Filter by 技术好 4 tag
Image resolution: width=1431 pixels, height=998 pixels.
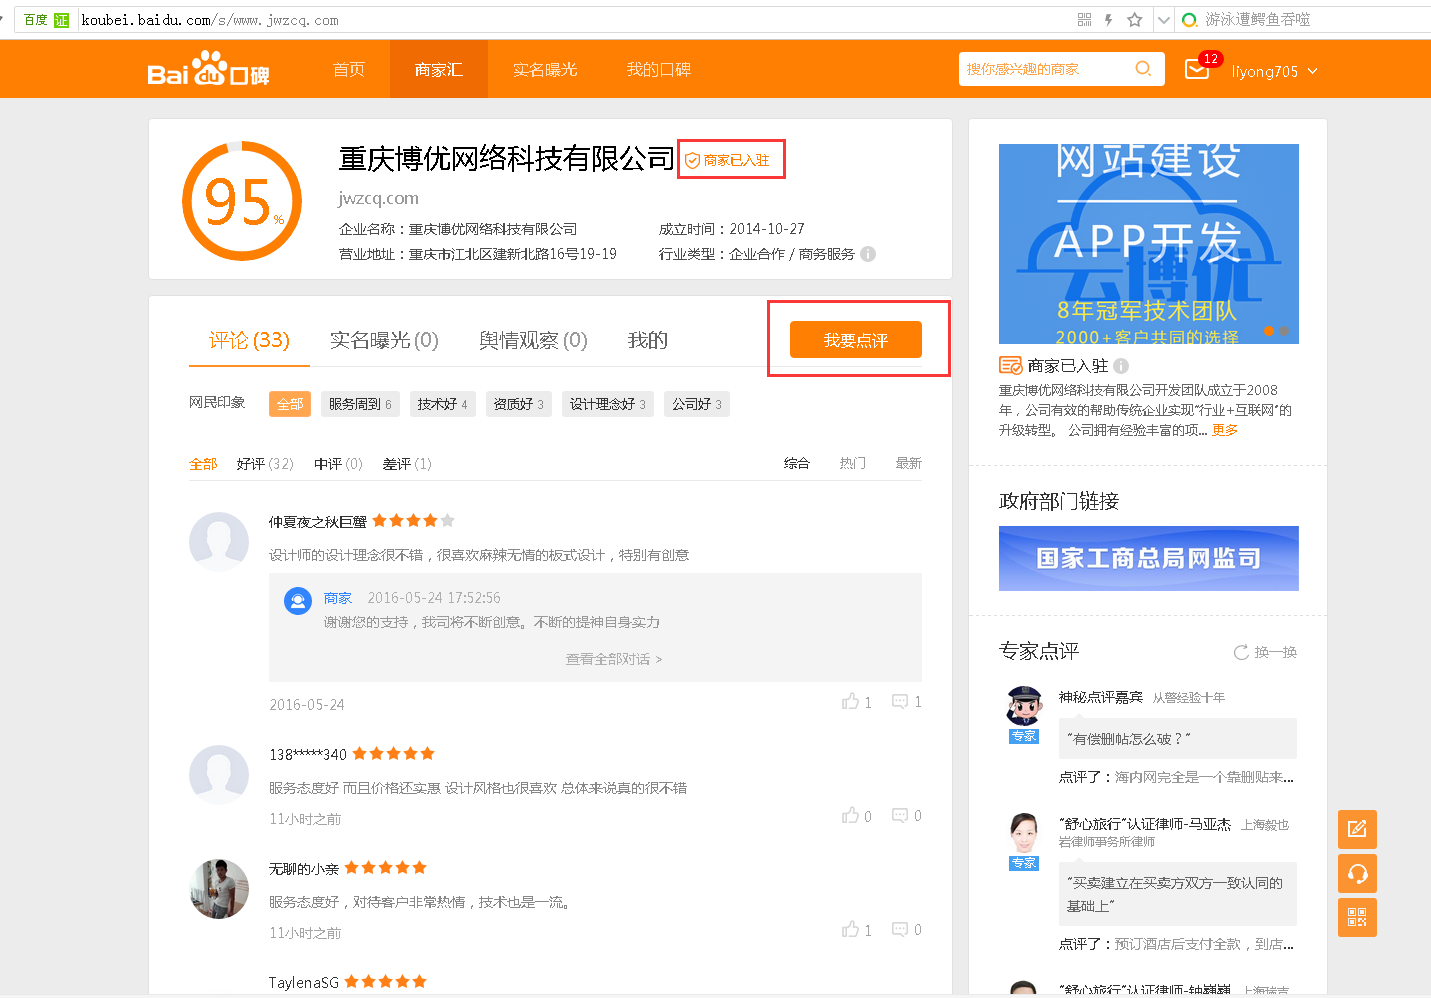[x=442, y=404]
